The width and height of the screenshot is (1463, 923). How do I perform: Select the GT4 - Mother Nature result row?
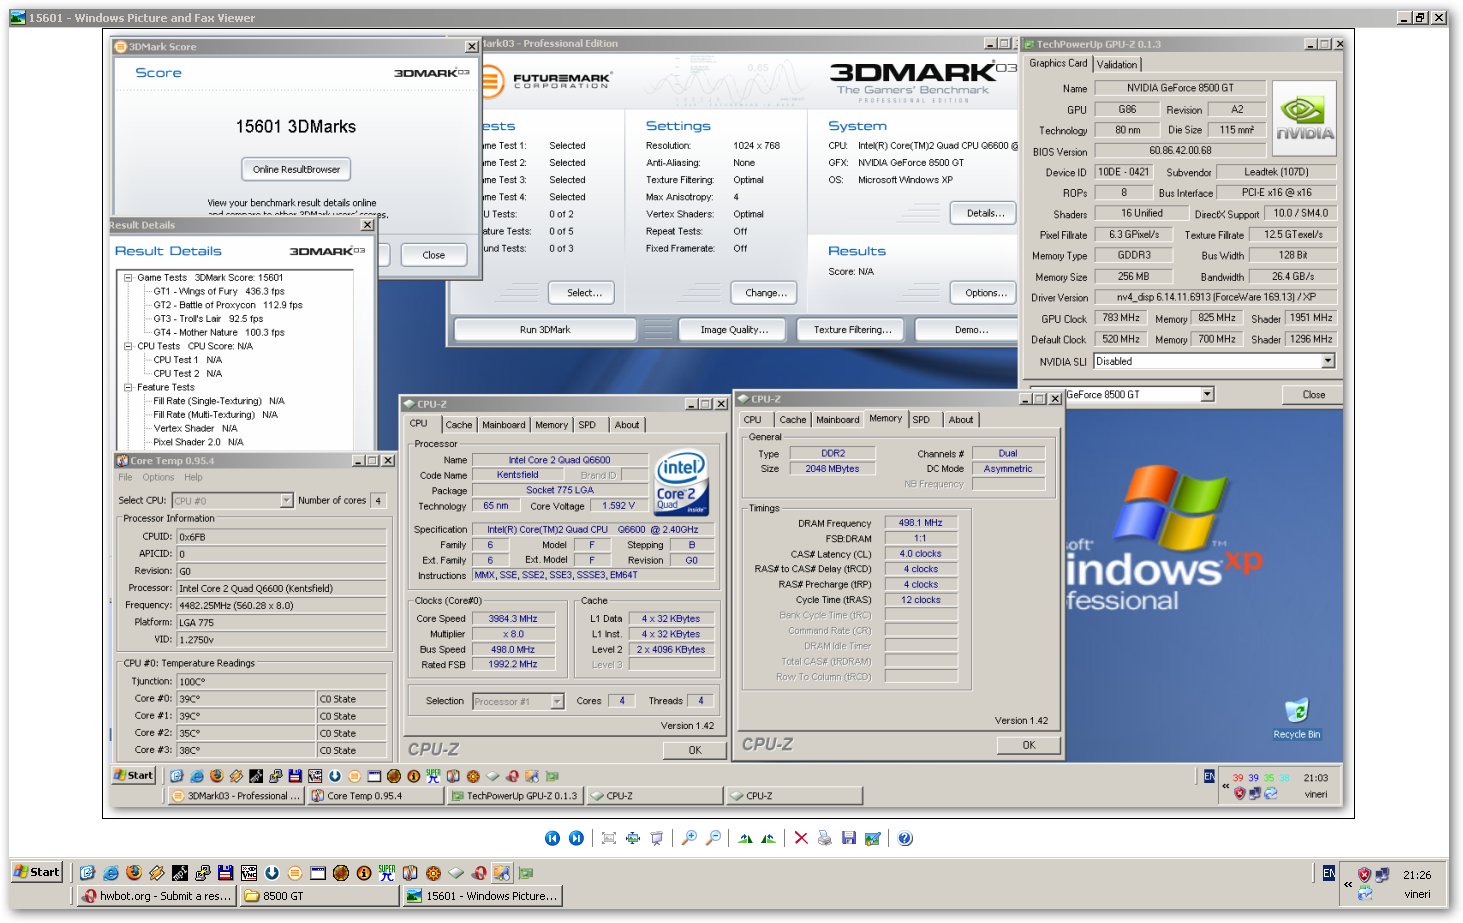(x=218, y=332)
